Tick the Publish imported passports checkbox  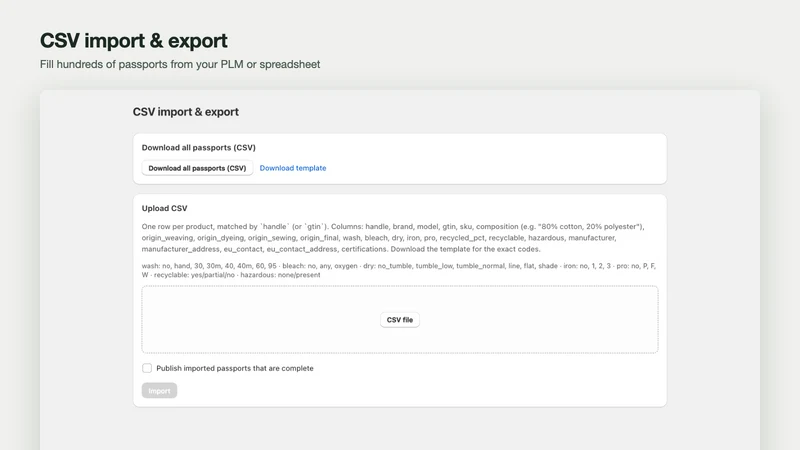tap(147, 368)
